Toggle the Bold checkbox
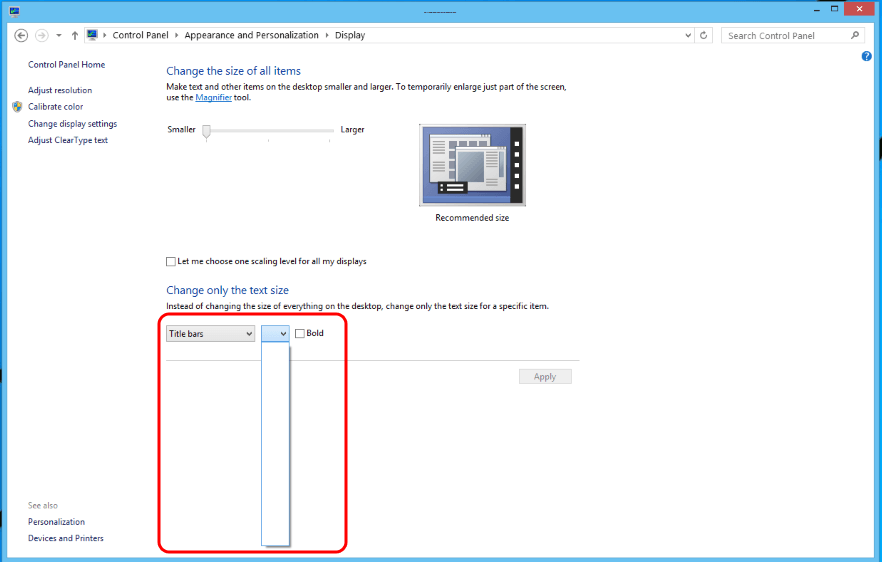 coord(300,334)
